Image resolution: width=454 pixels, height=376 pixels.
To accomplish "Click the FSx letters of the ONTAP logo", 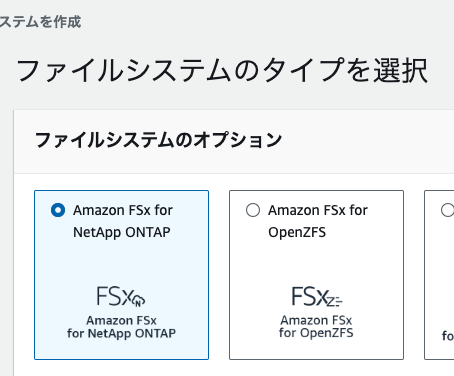I will pos(115,296).
